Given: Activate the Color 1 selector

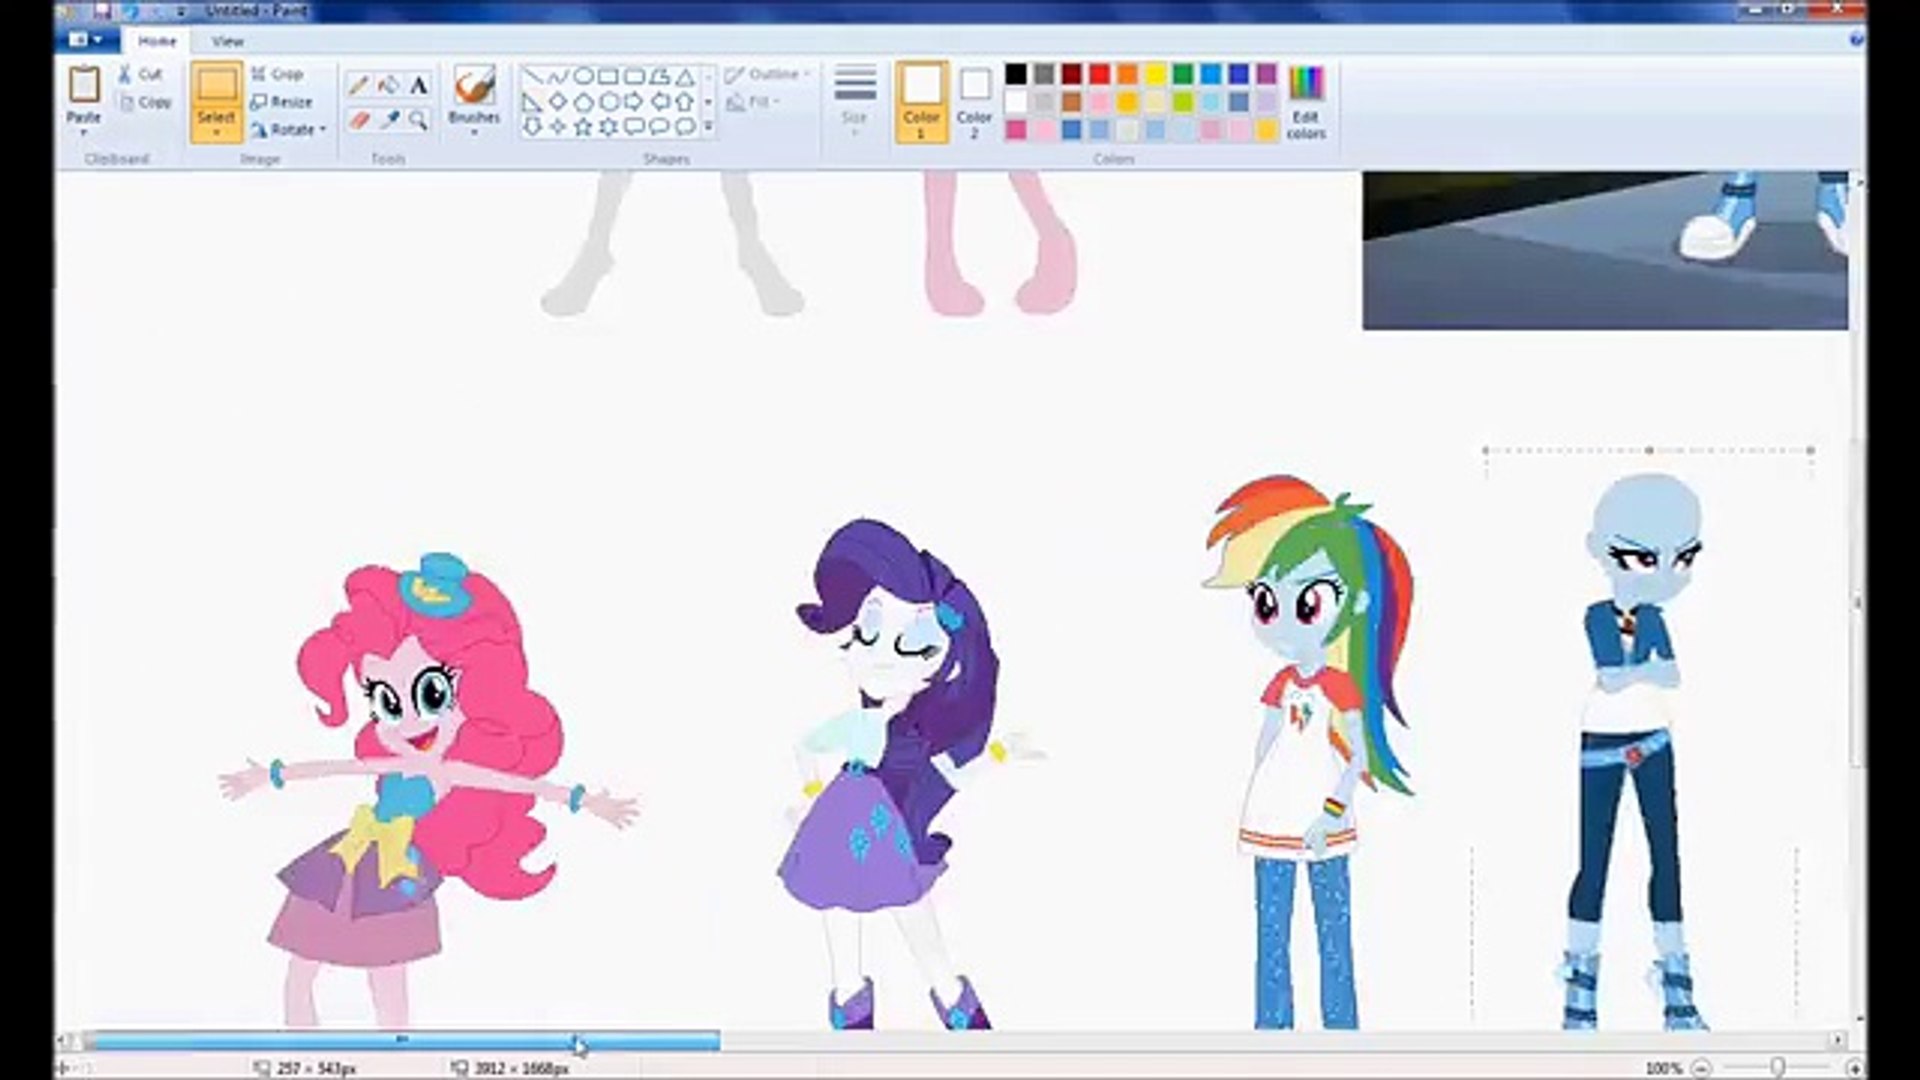Looking at the screenshot, I should 921,101.
